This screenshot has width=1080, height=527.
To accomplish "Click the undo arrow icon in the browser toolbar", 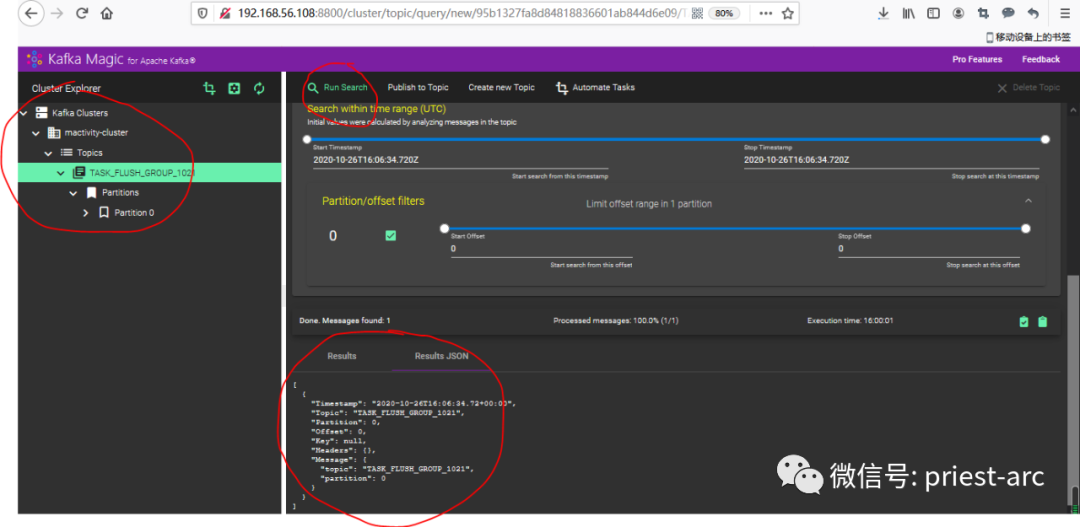I will click(1032, 13).
